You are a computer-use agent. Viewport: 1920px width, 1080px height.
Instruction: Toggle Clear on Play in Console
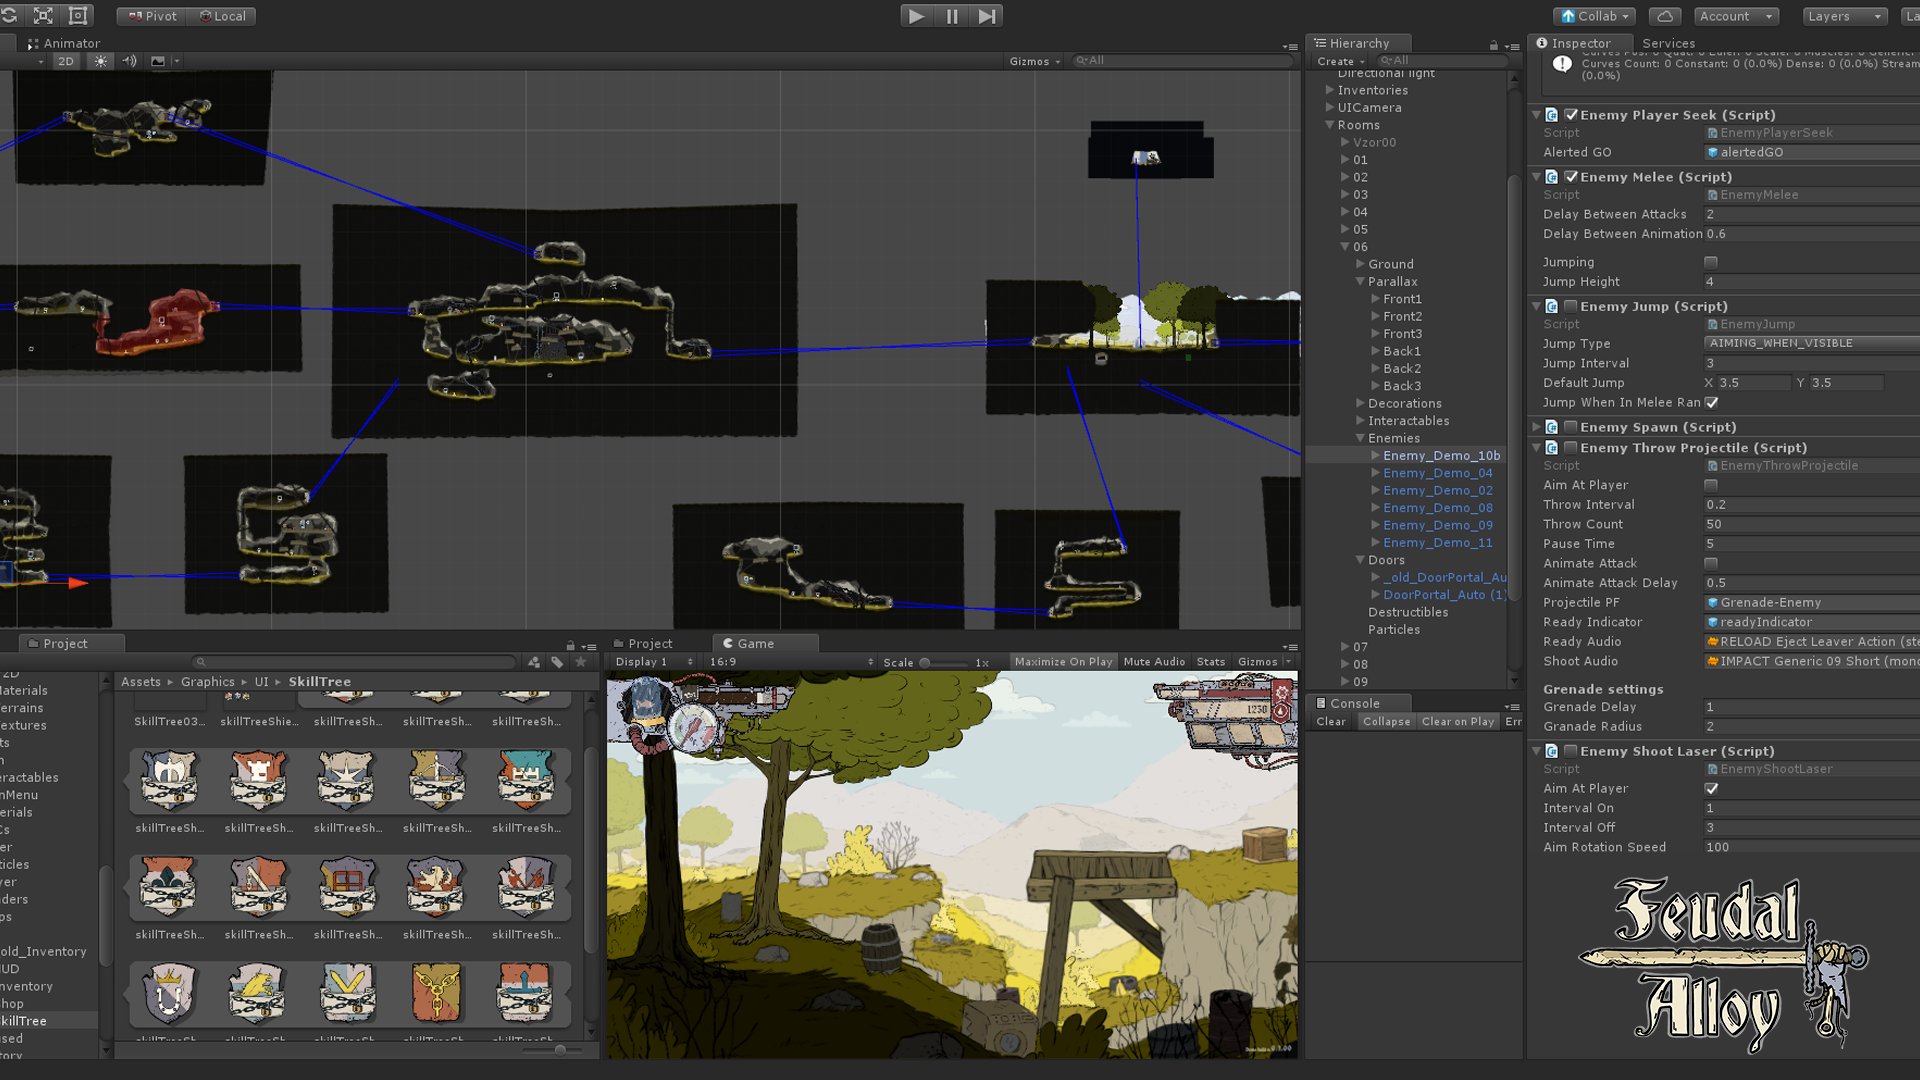click(x=1457, y=722)
